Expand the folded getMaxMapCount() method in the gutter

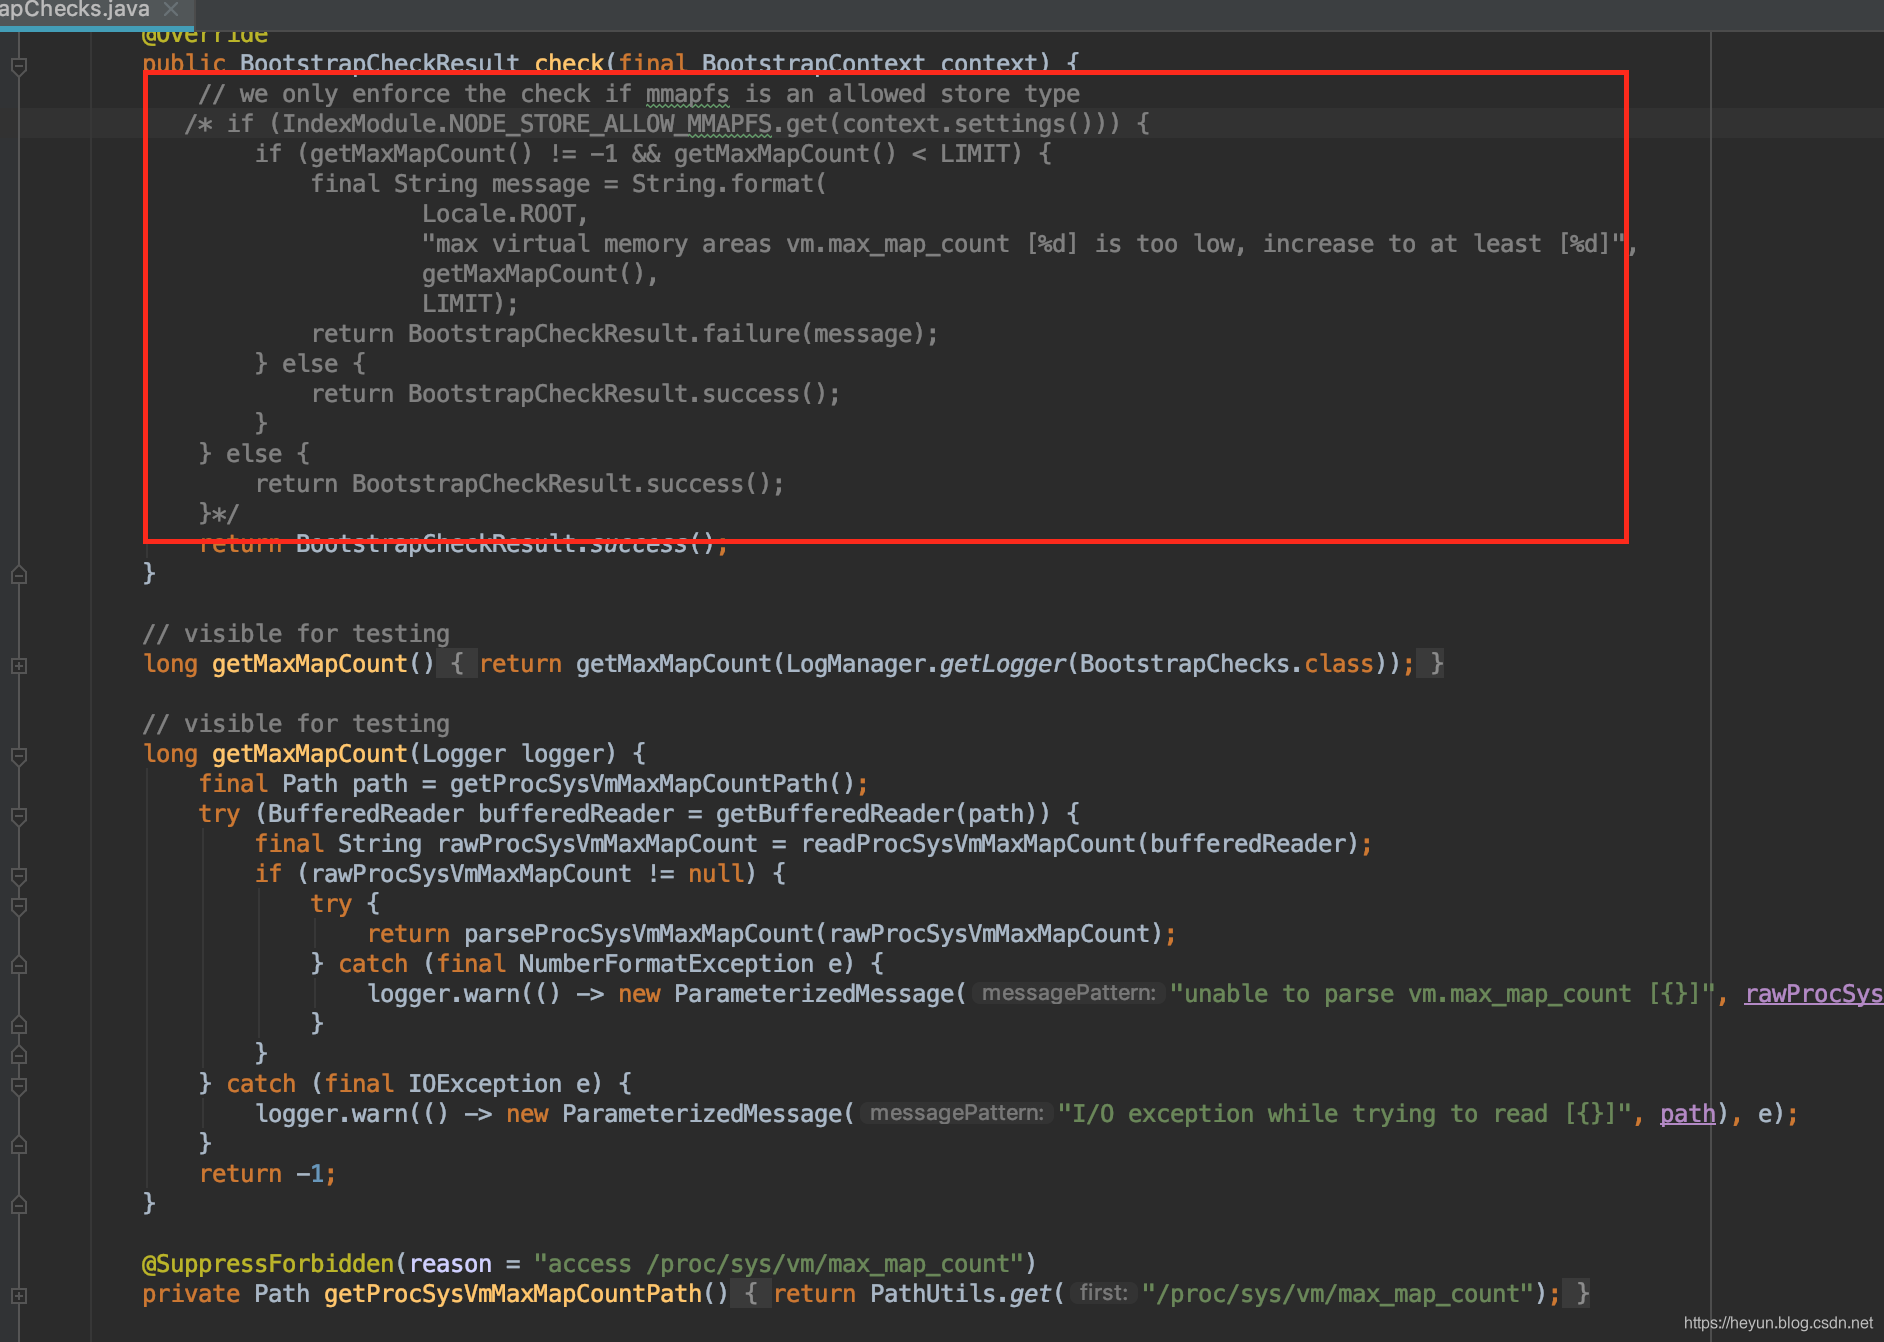(18, 665)
